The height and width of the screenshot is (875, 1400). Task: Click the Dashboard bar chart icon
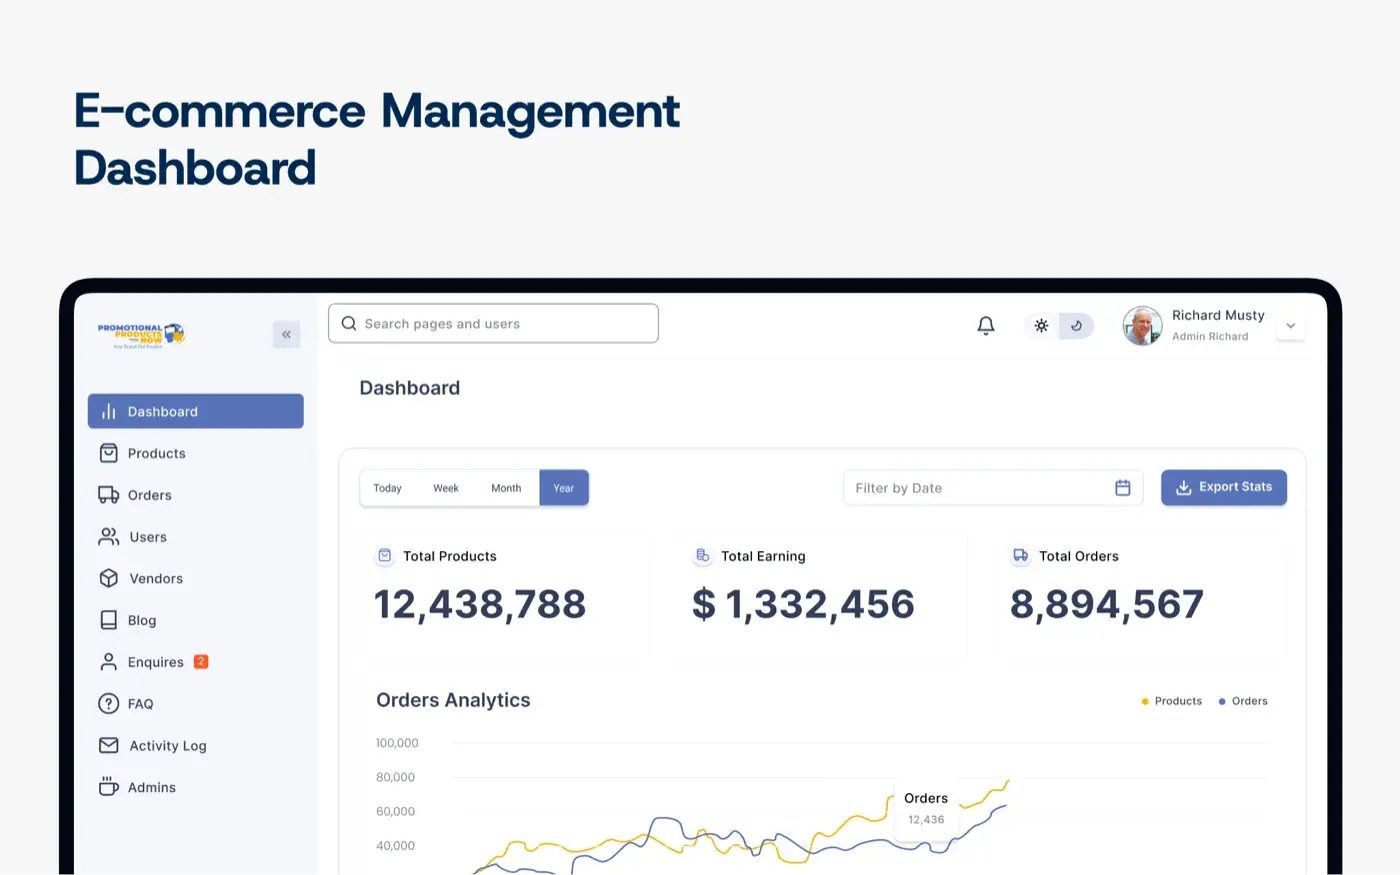point(109,411)
